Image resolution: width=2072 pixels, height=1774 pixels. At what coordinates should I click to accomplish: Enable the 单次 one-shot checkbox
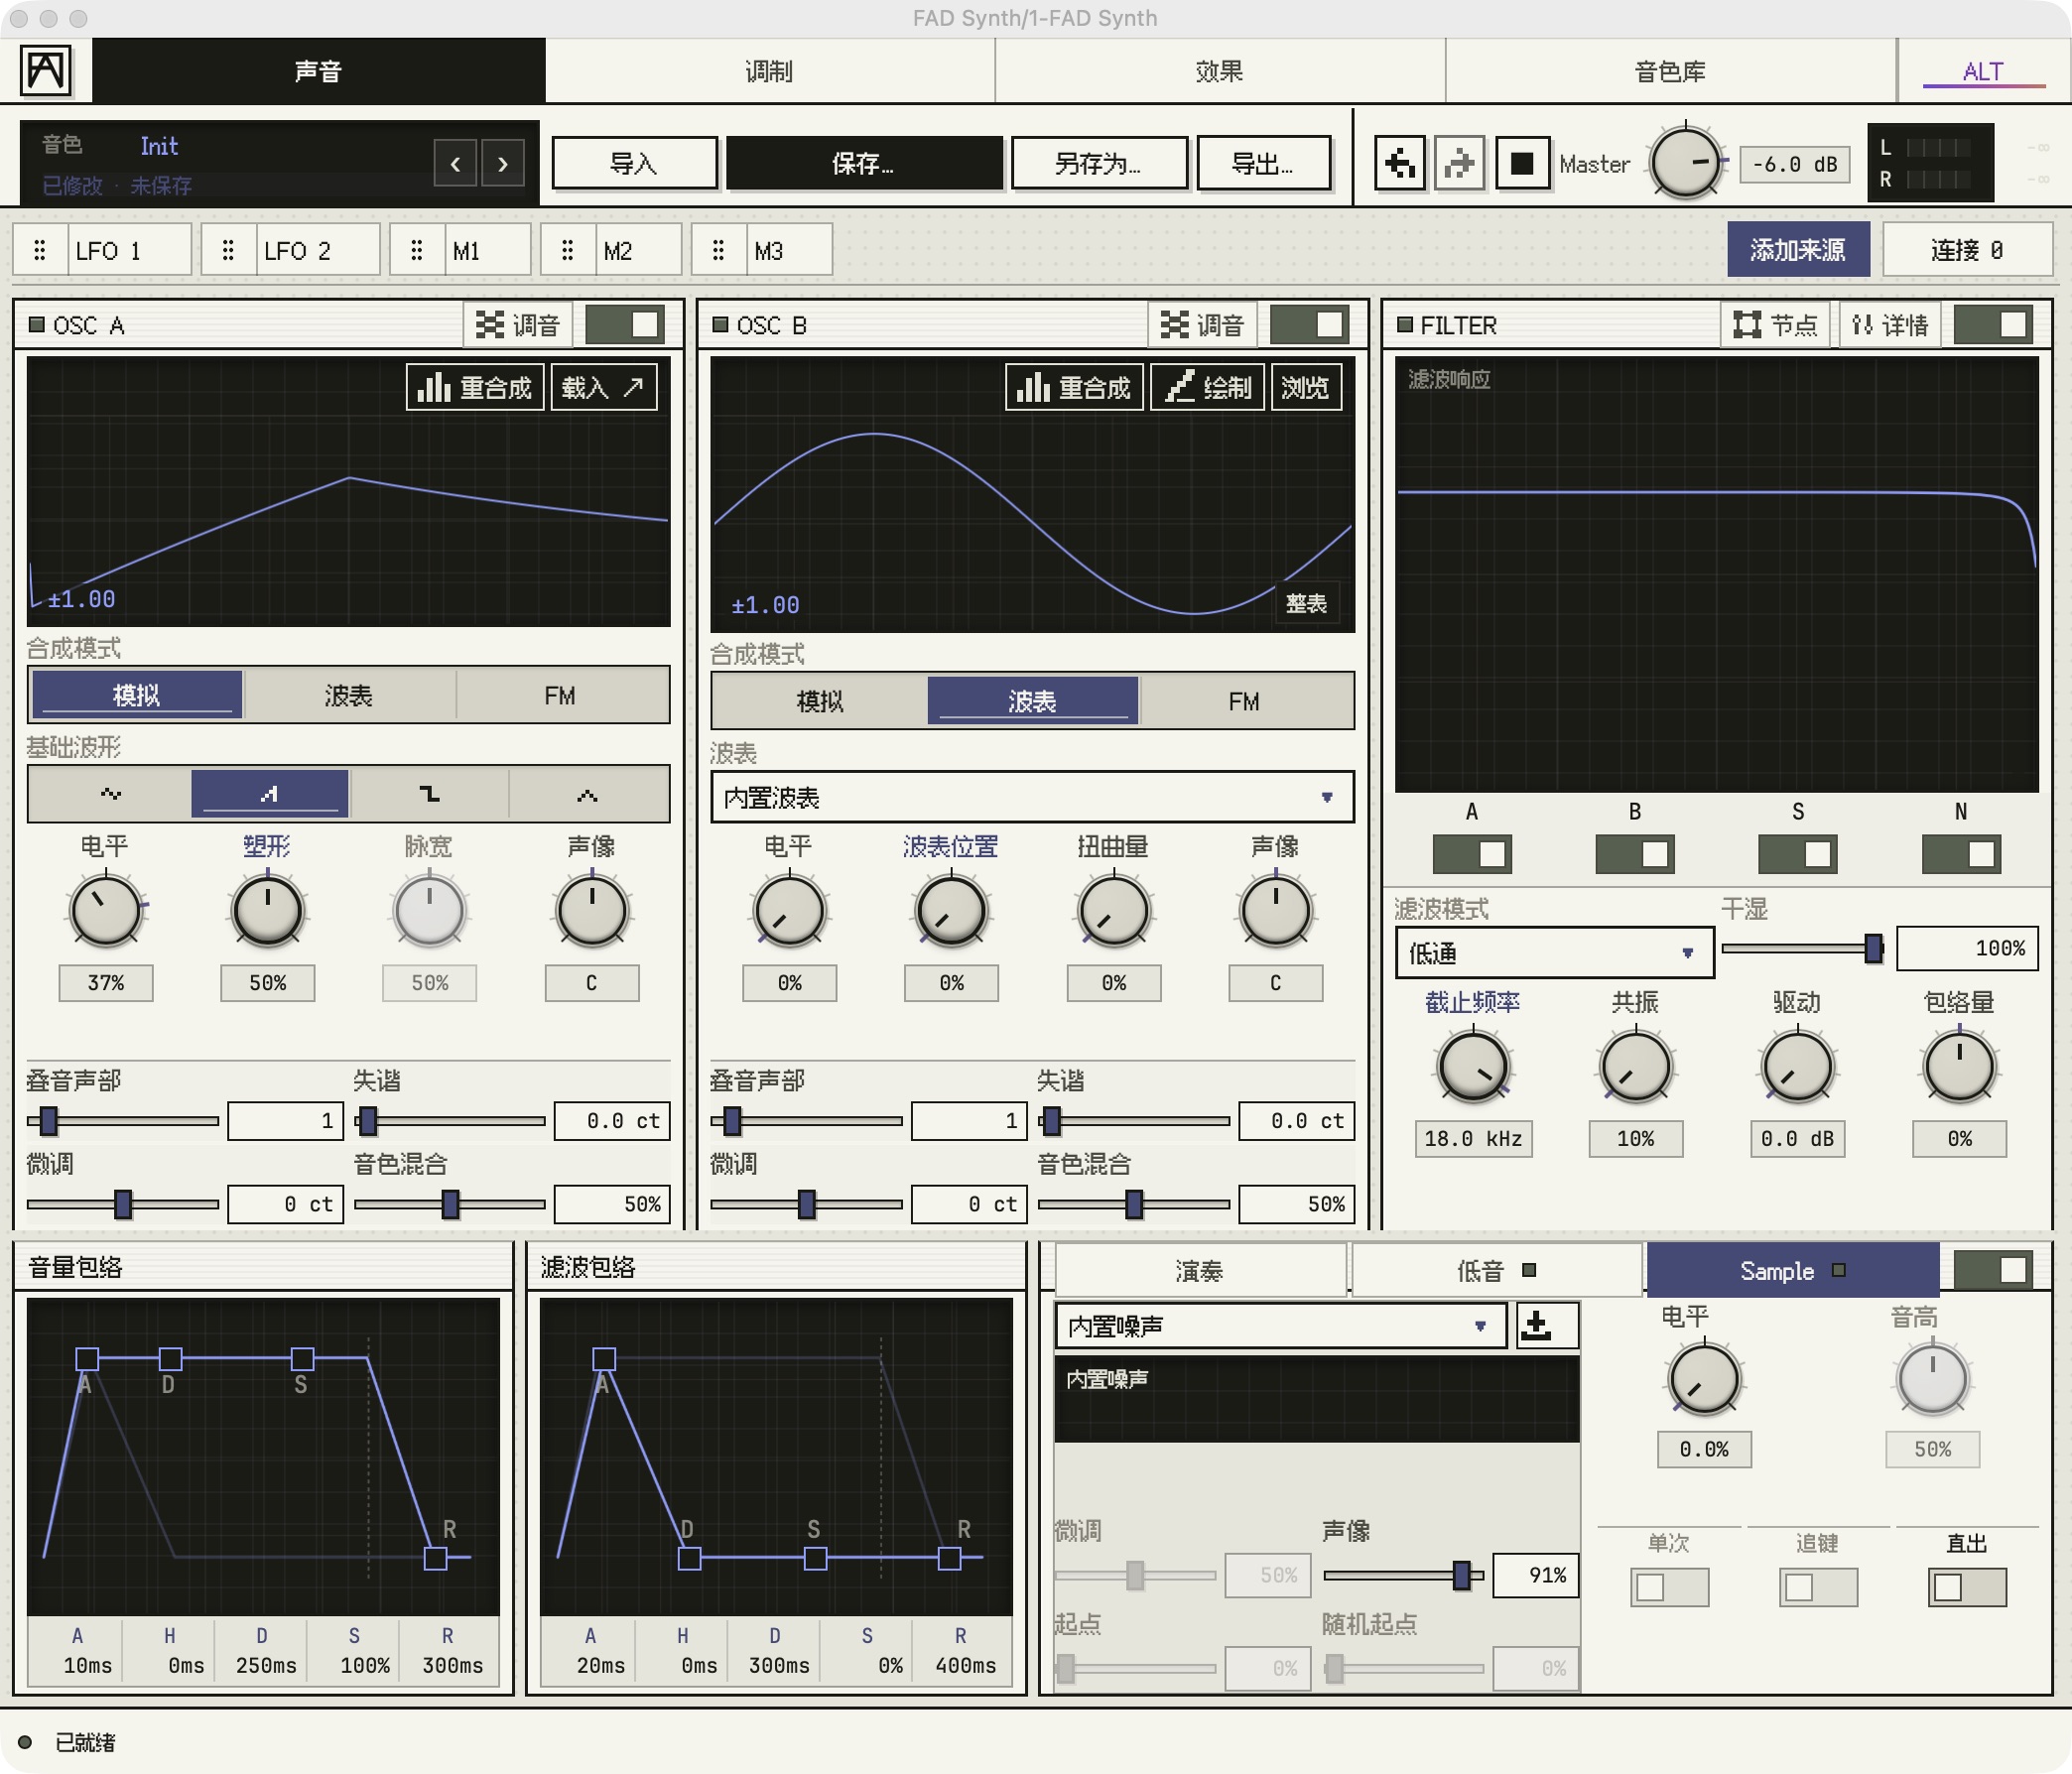tap(1669, 1587)
